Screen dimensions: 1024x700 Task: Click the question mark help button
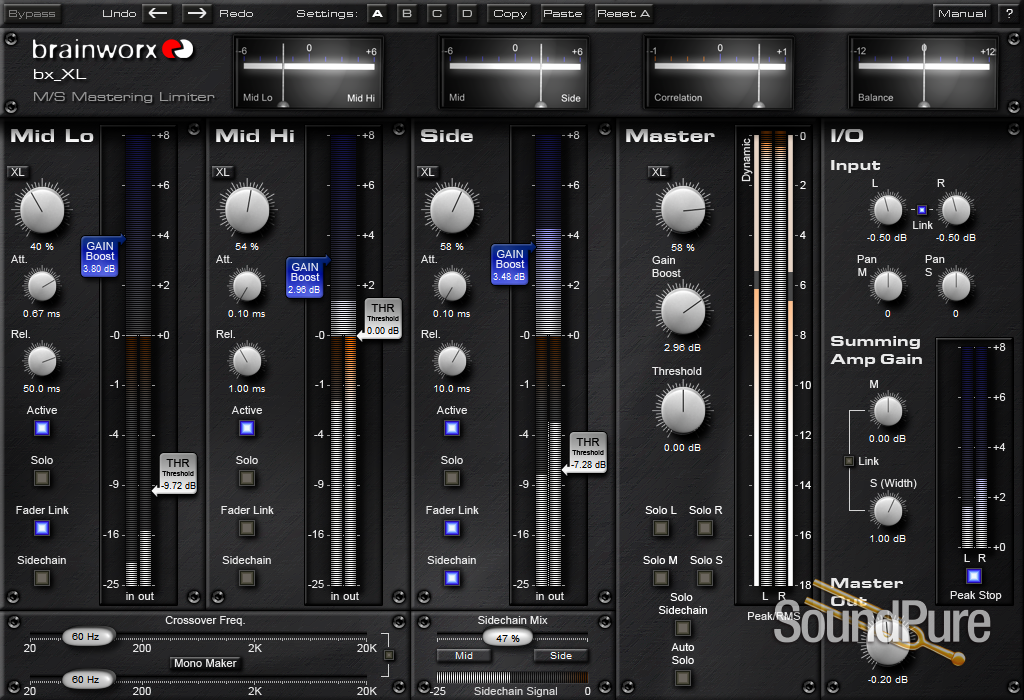[1009, 13]
